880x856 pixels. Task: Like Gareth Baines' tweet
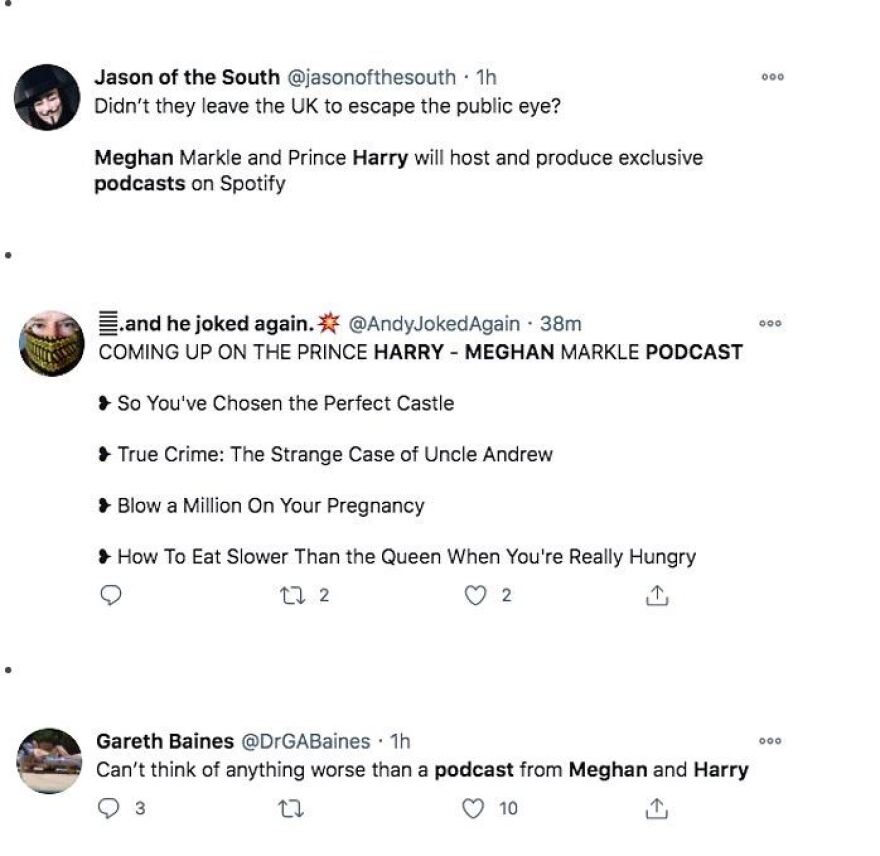click(476, 808)
